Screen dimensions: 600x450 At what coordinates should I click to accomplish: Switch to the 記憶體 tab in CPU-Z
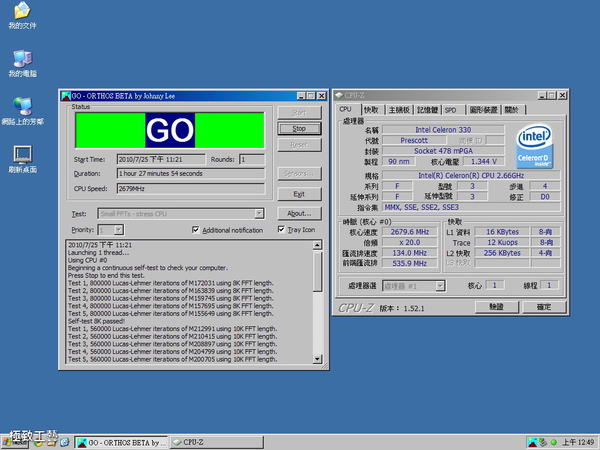[x=427, y=110]
